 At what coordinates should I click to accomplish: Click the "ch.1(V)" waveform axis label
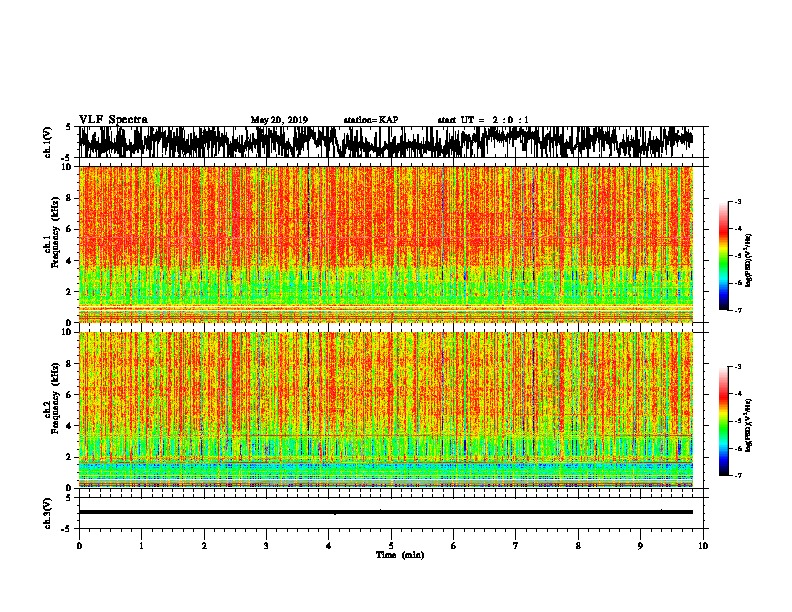(48, 142)
